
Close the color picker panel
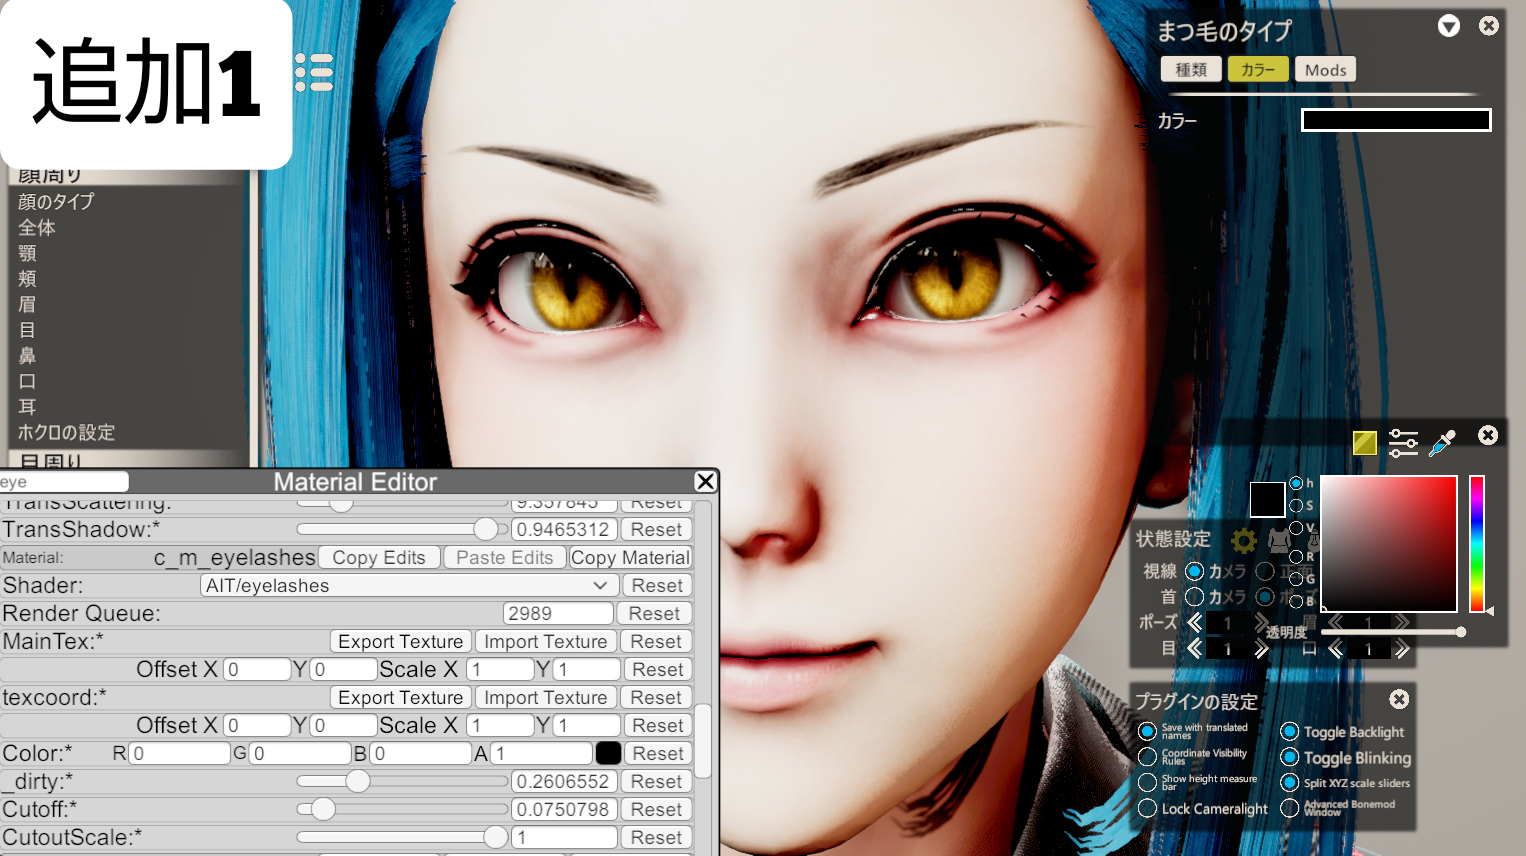pyautogui.click(x=1488, y=435)
